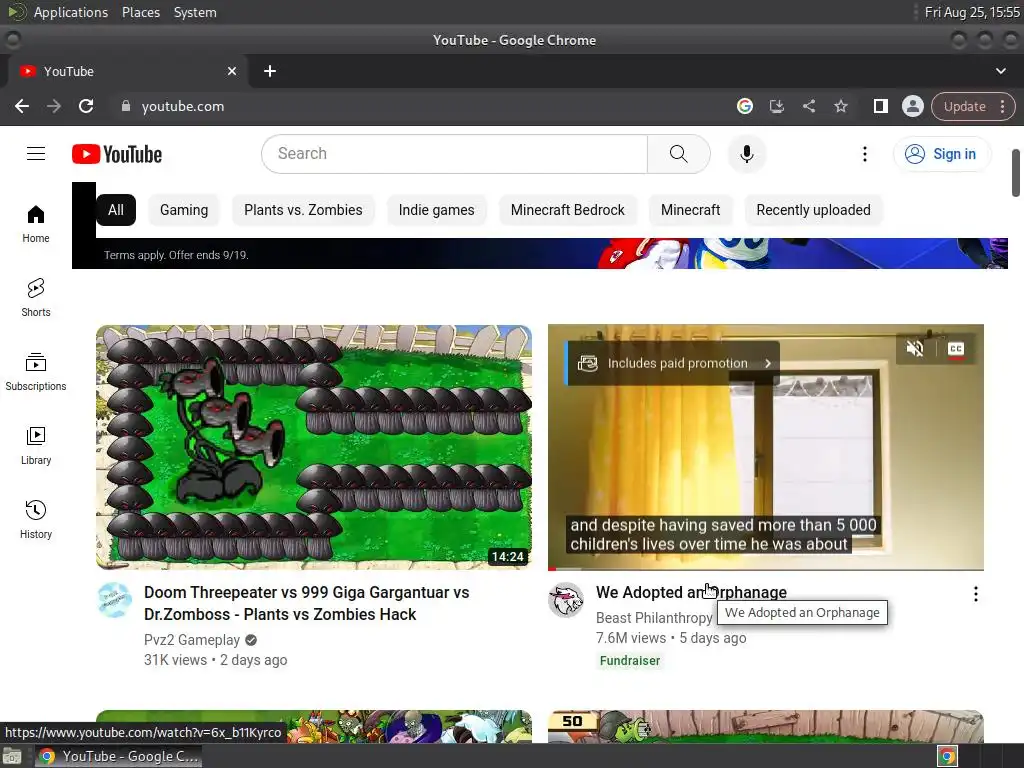1024x768 pixels.
Task: Start voice search with microphone icon
Action: point(746,154)
